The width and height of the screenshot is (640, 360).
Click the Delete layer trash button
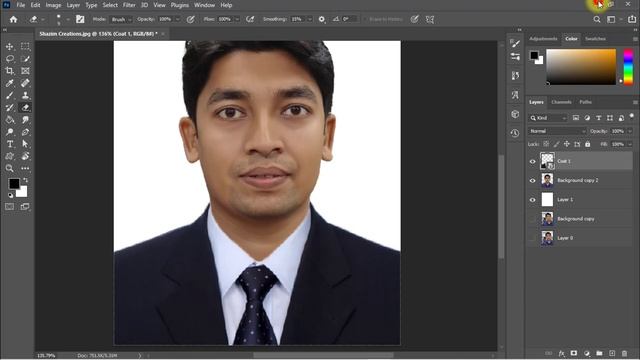pyautogui.click(x=624, y=353)
